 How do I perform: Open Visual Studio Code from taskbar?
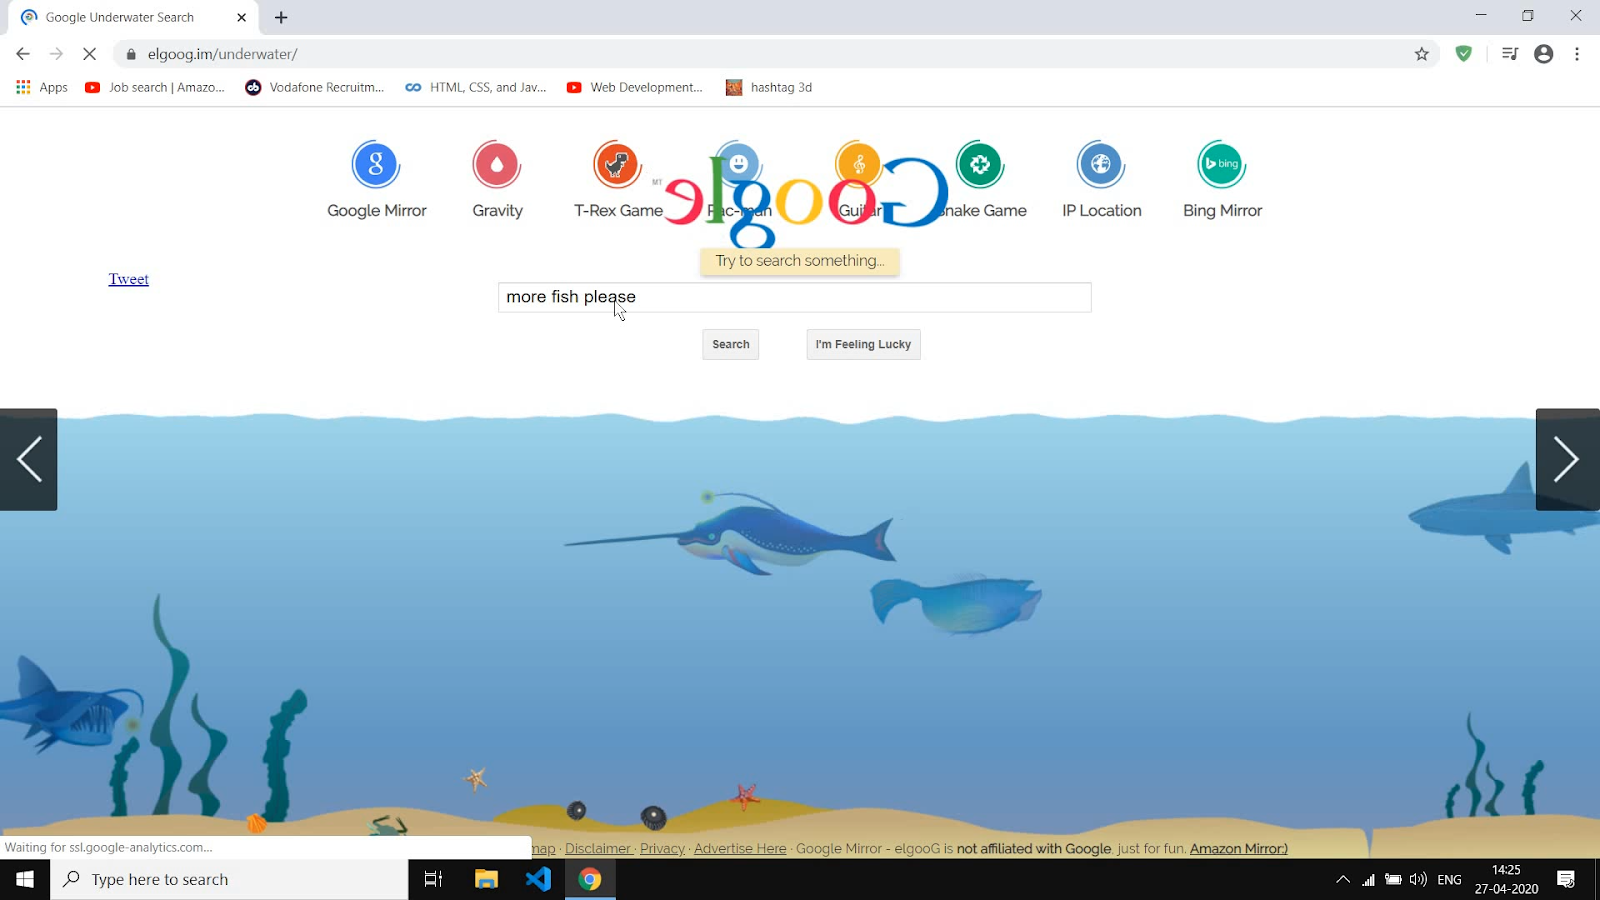point(538,879)
